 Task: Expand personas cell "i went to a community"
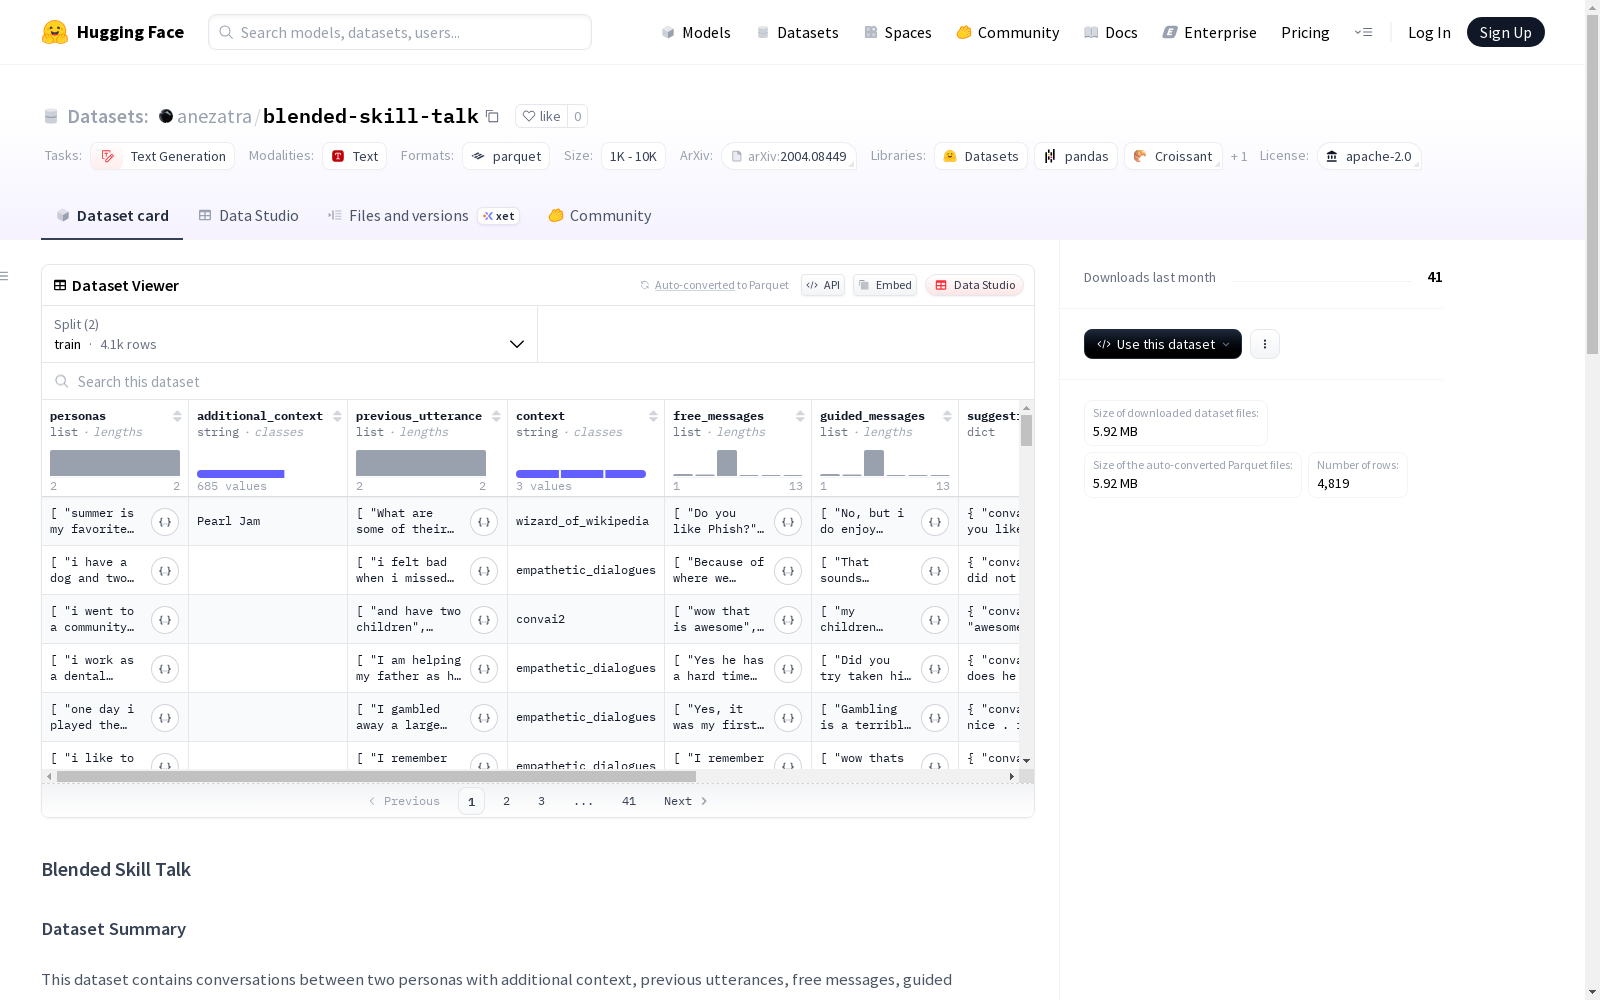click(x=165, y=620)
